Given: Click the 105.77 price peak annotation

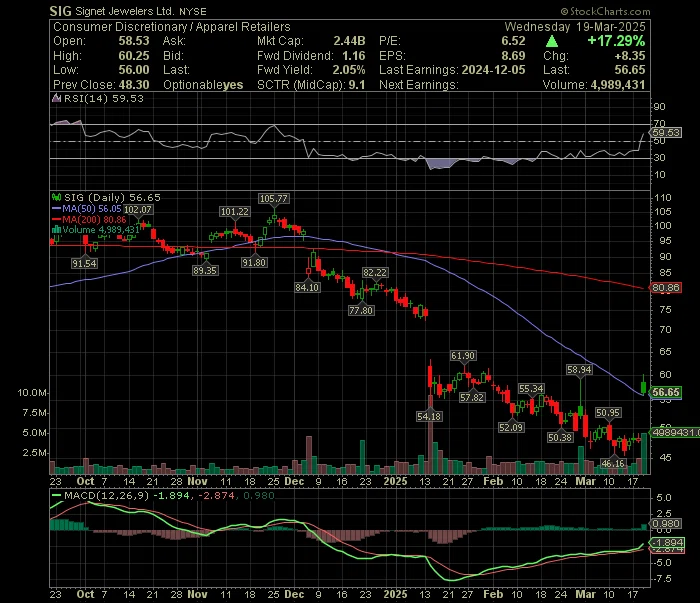Looking at the screenshot, I should (274, 199).
